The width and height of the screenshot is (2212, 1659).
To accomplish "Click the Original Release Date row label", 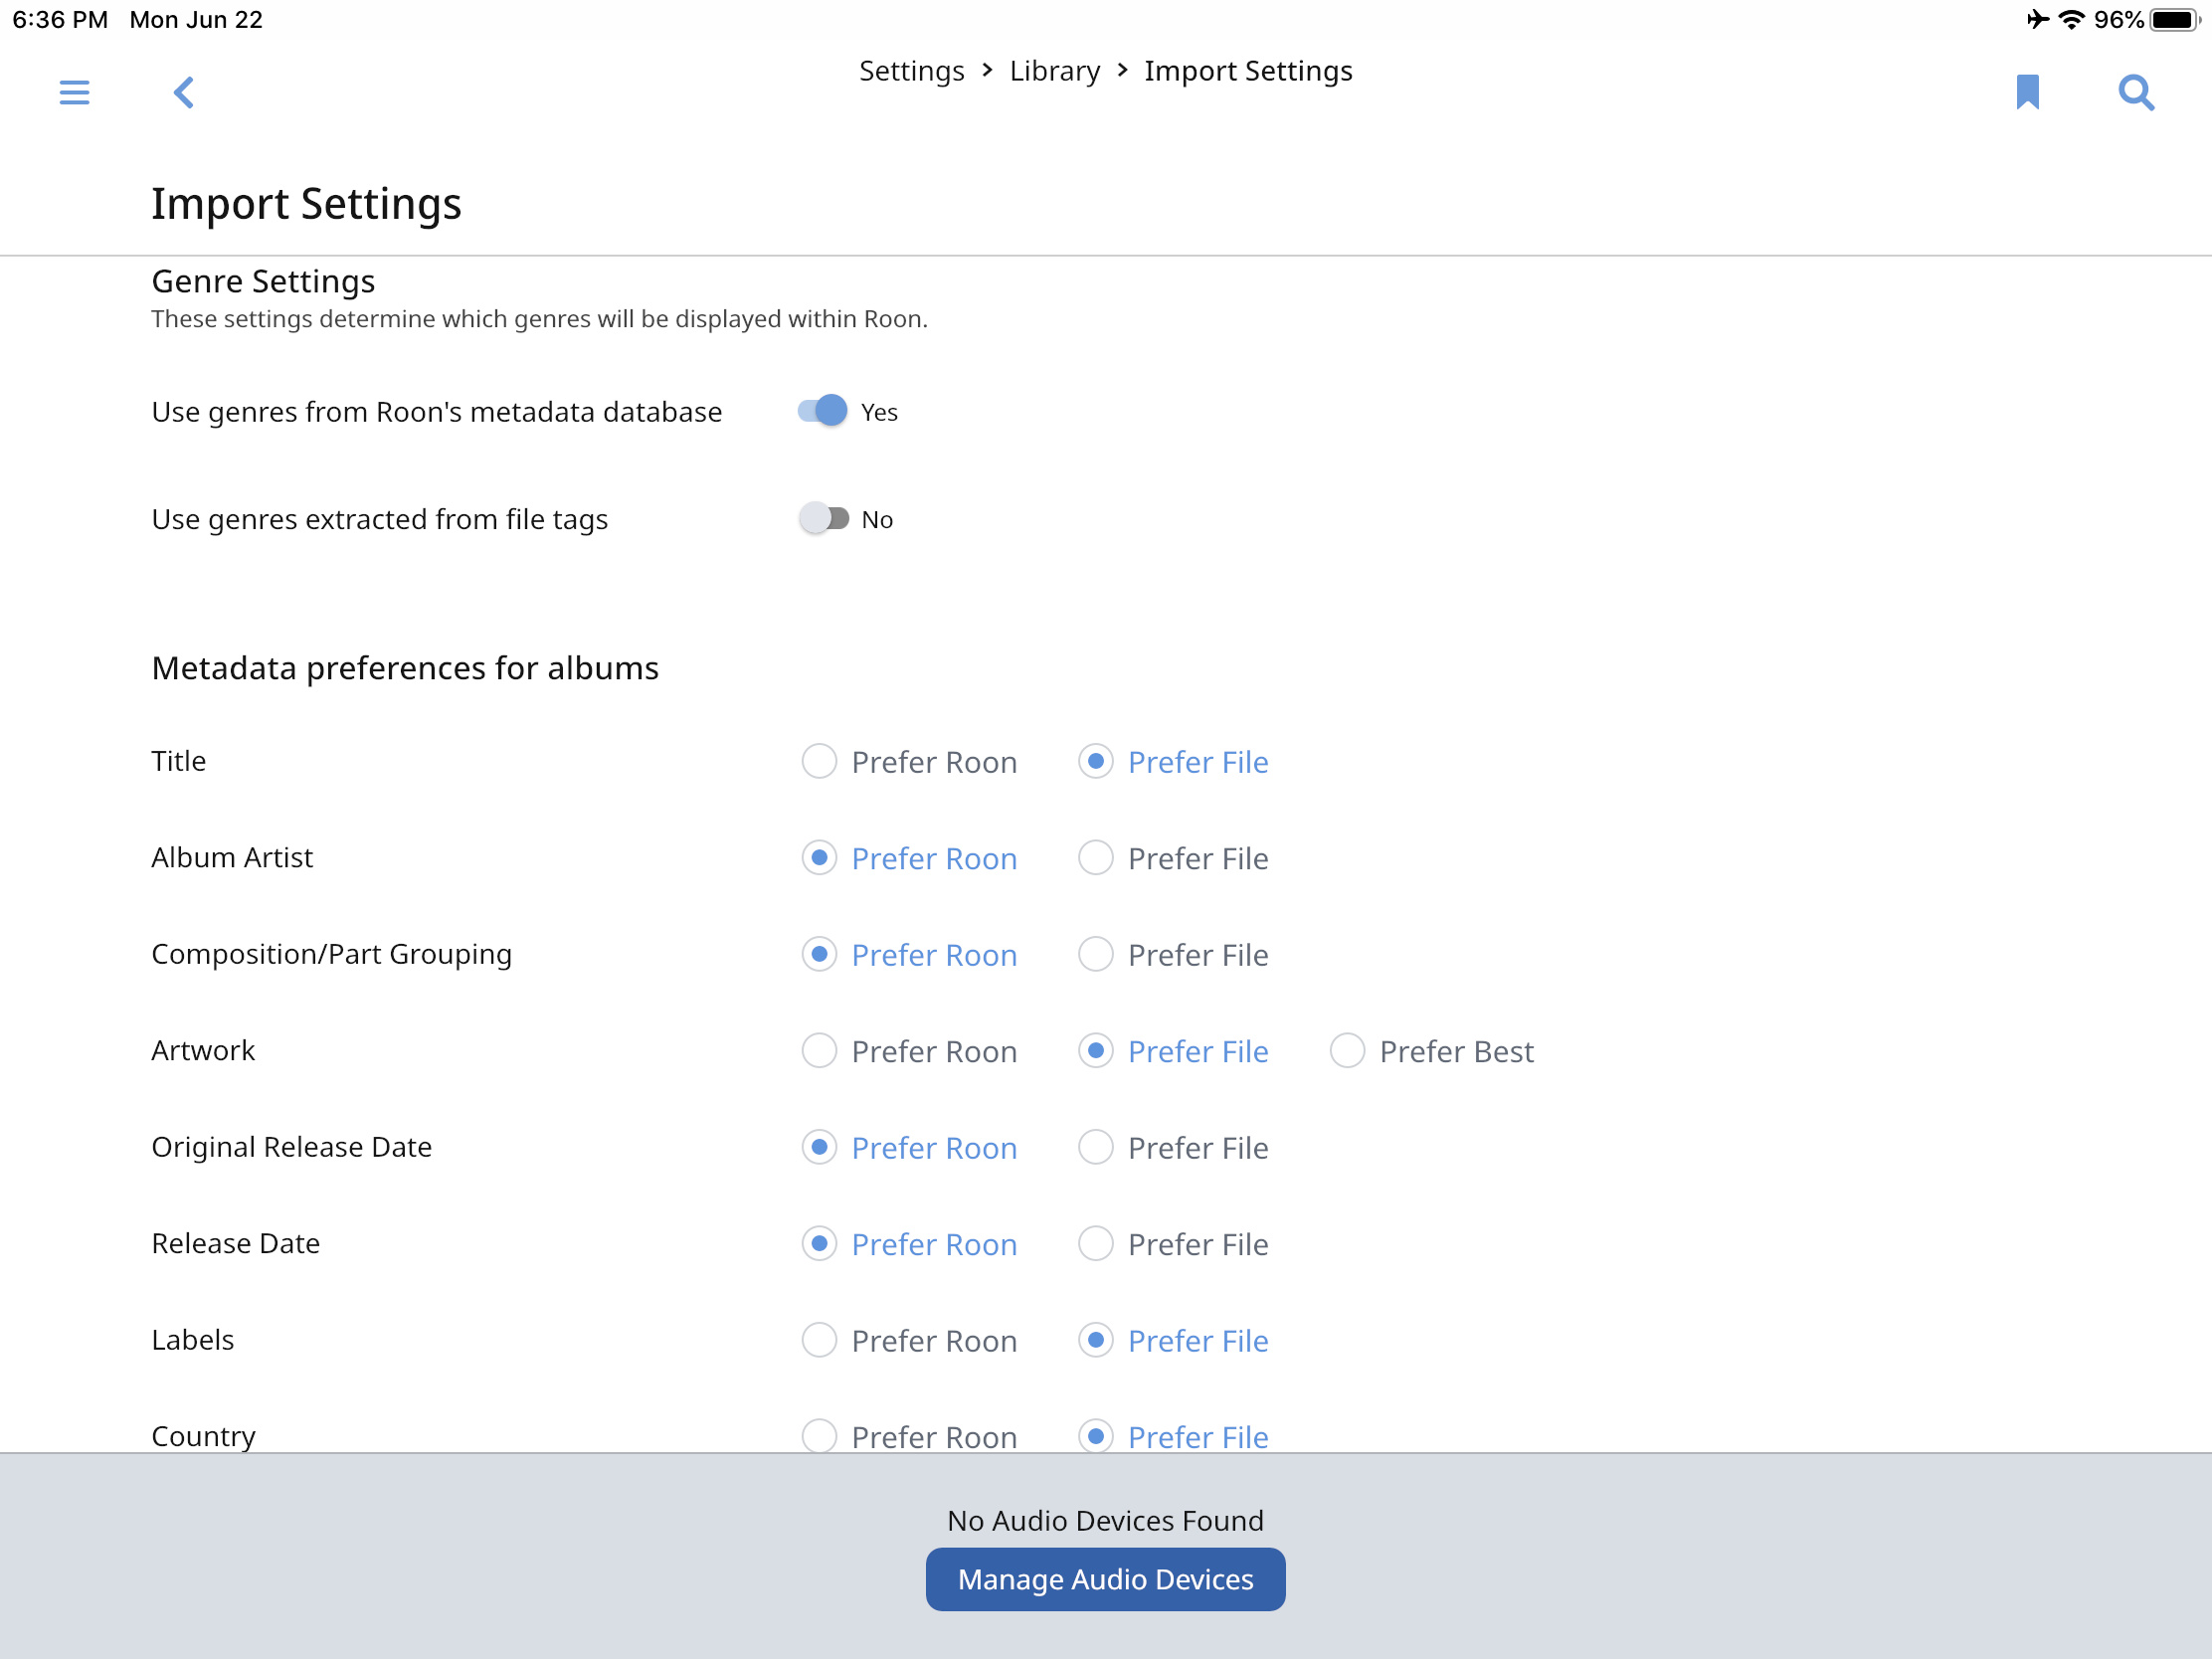I will (x=291, y=1147).
